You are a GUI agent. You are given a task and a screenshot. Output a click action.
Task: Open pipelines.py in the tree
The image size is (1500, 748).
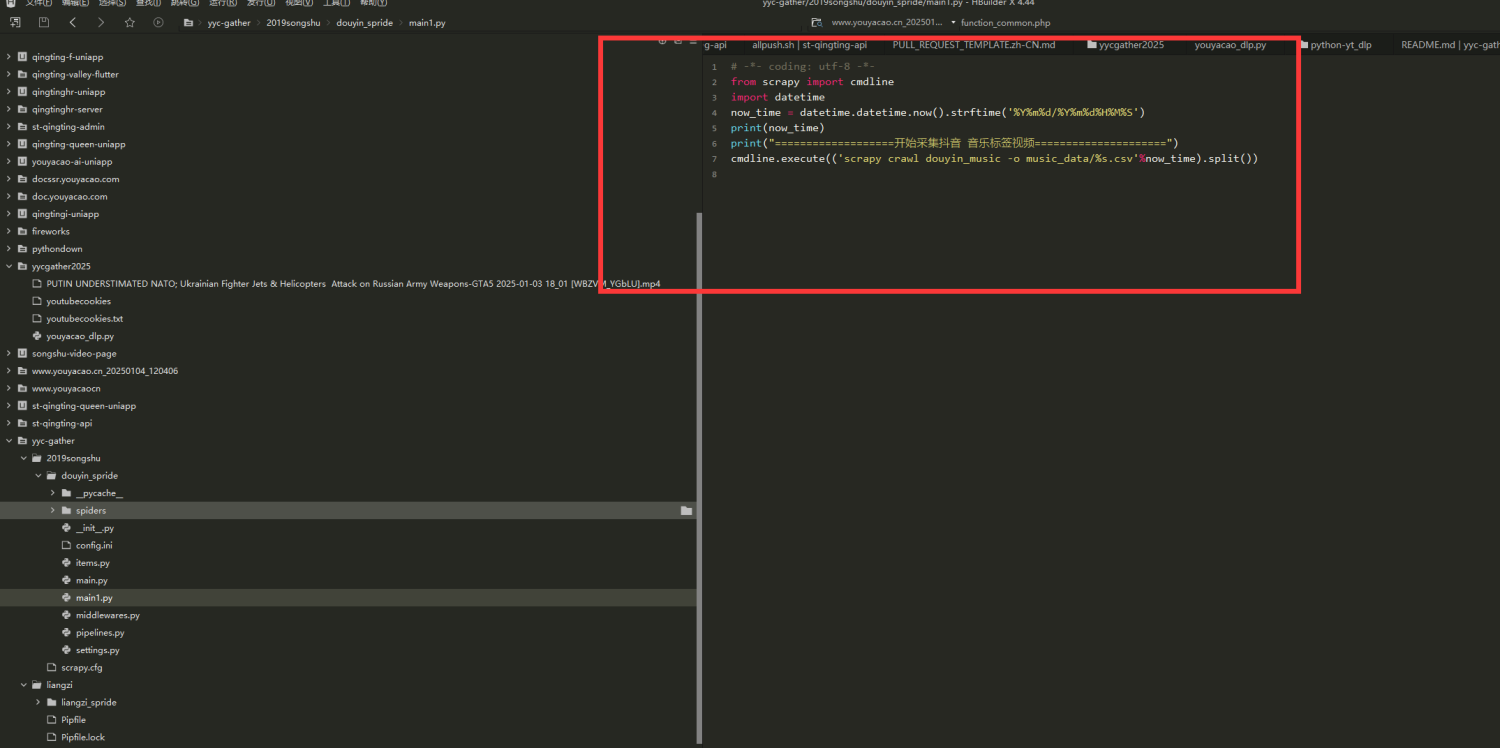(x=100, y=633)
